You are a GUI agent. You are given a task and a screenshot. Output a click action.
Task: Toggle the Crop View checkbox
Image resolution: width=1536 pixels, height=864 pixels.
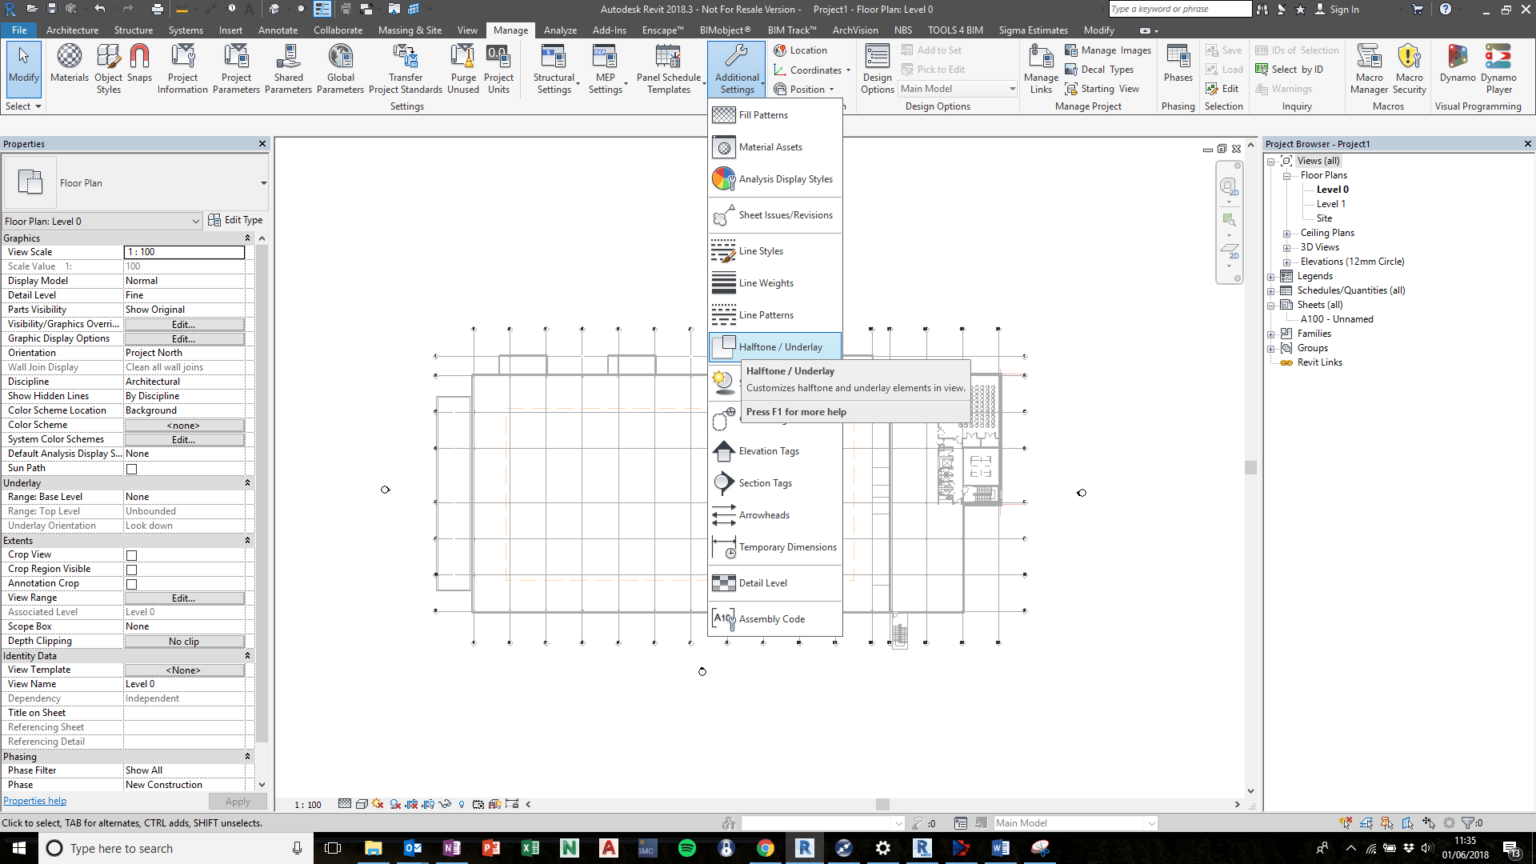131,555
